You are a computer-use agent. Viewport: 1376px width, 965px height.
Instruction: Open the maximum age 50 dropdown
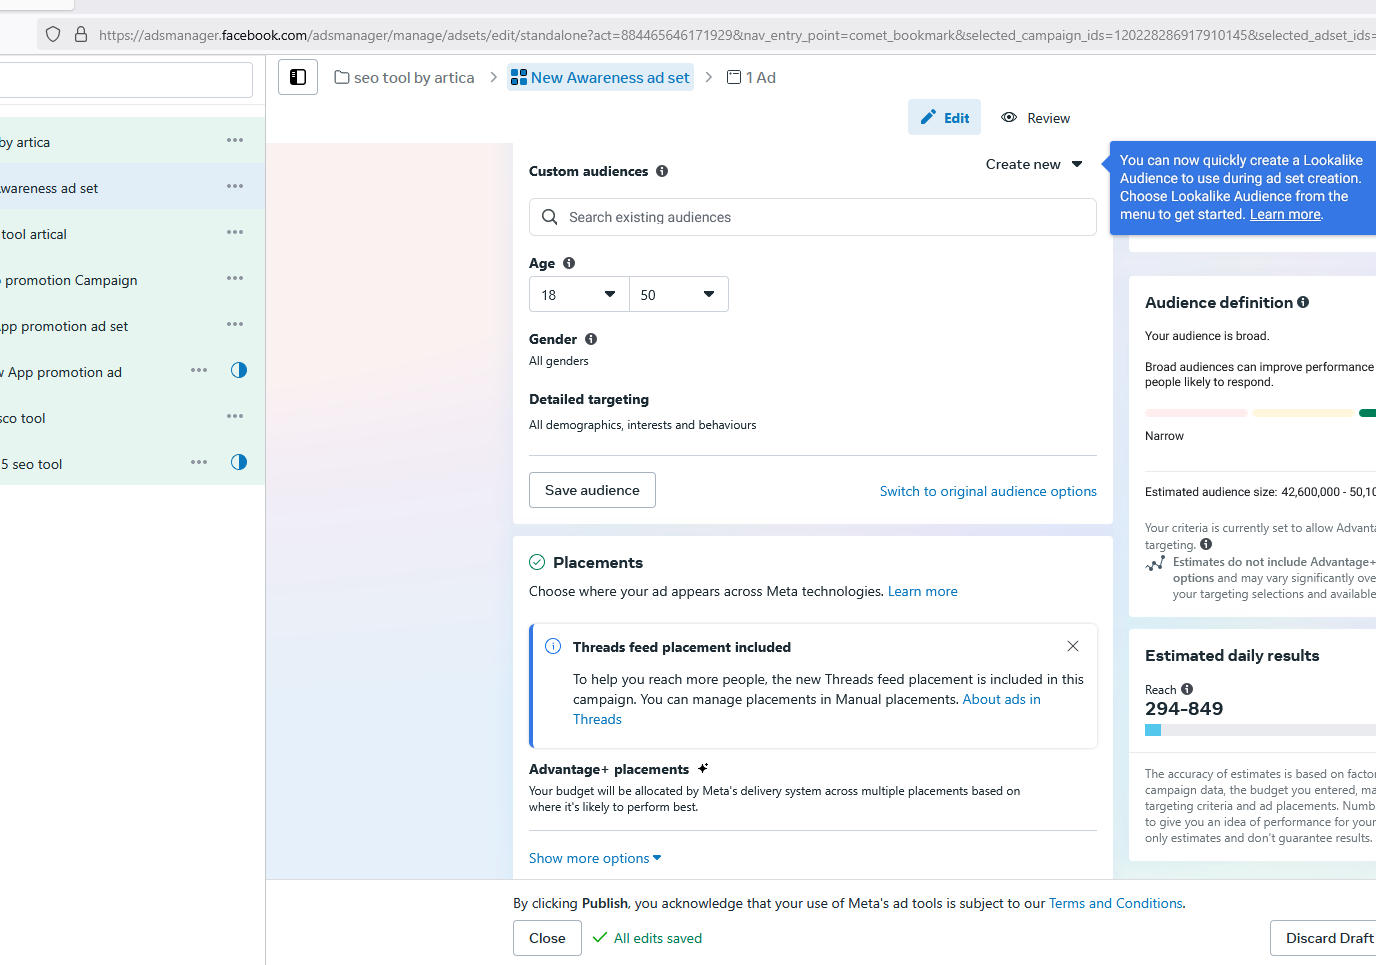[679, 295]
